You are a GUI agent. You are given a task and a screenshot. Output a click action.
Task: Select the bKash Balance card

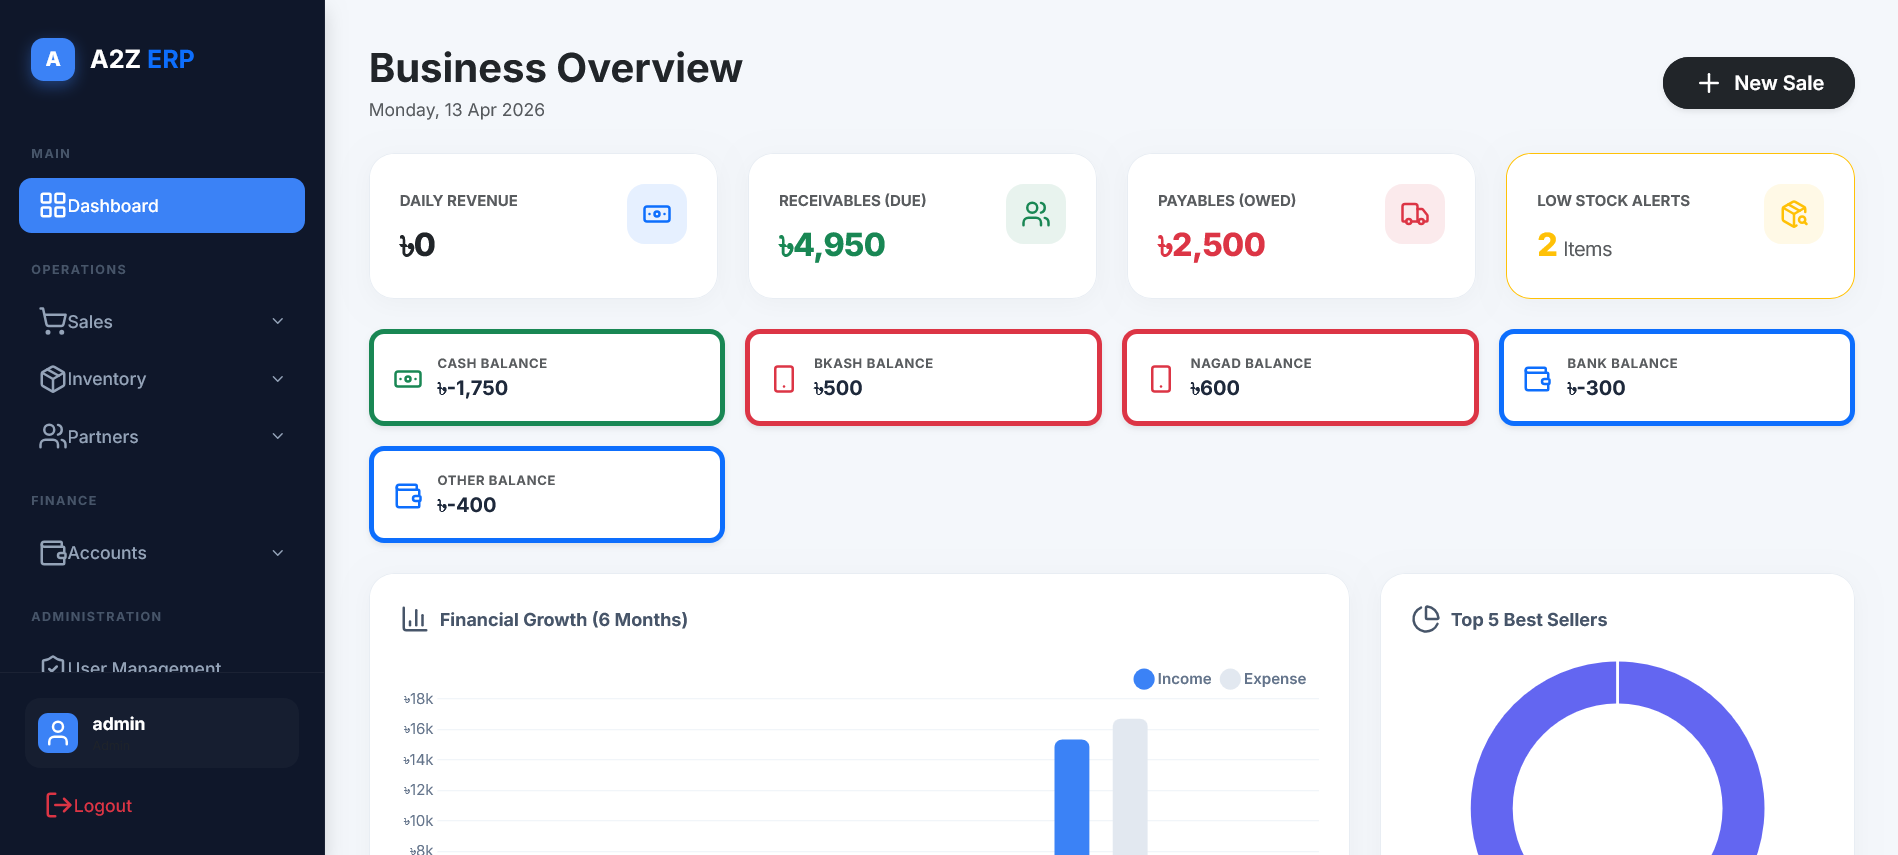(923, 378)
